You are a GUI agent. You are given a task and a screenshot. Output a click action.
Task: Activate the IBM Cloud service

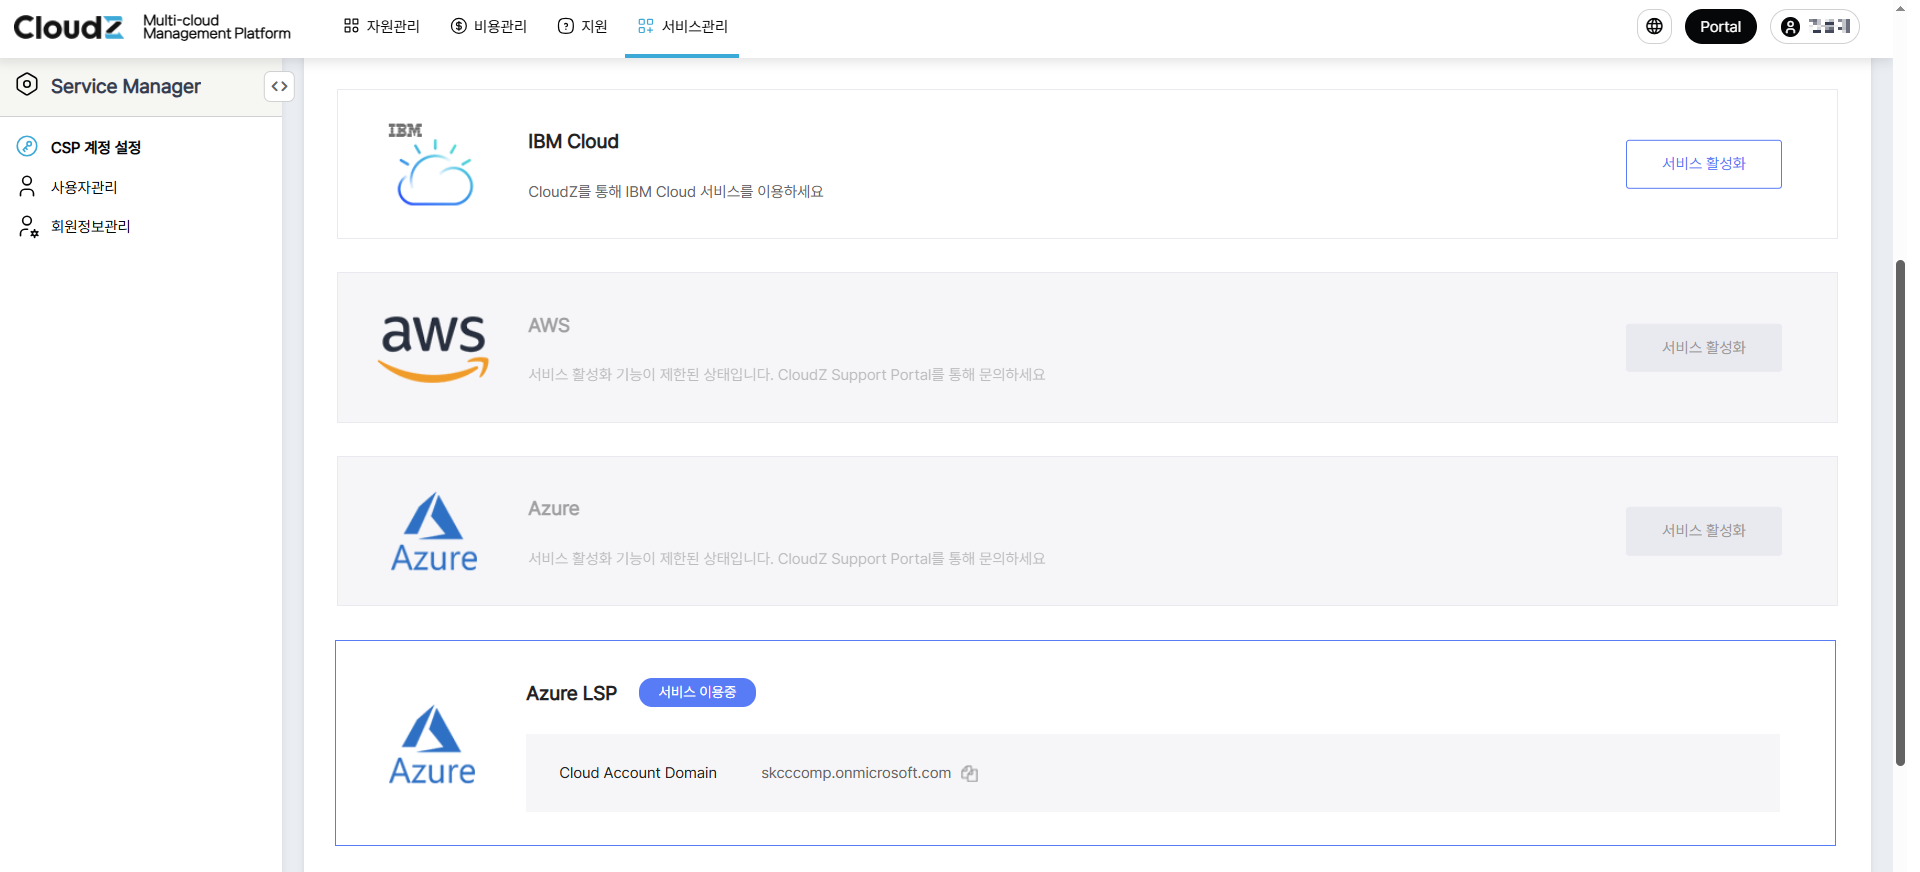click(x=1703, y=164)
